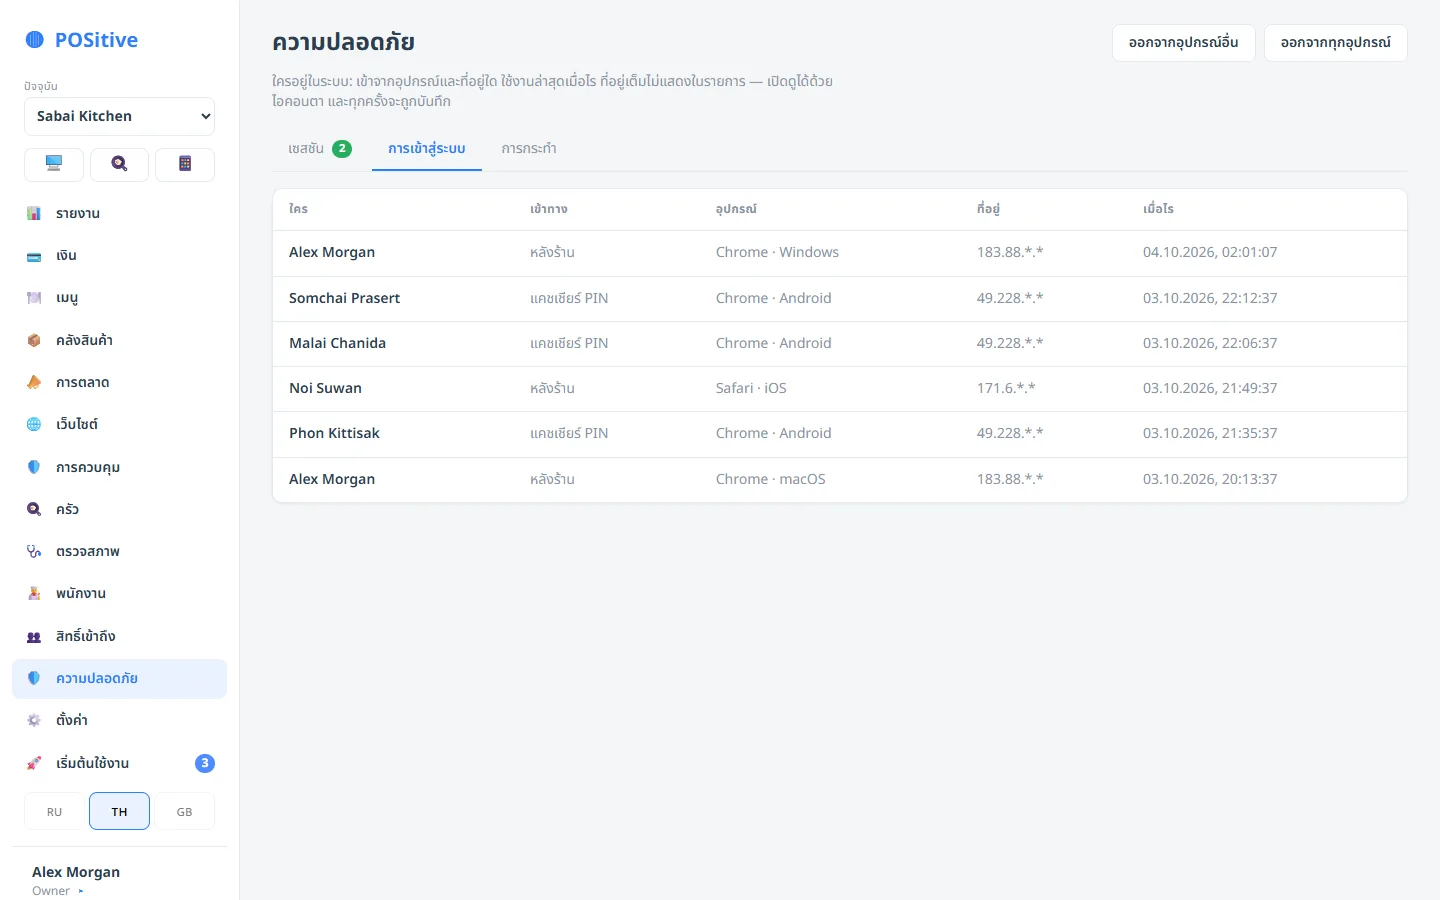Screen dimensions: 1440x900
Task: Select the Somchai Prasert row
Action: (x=840, y=298)
